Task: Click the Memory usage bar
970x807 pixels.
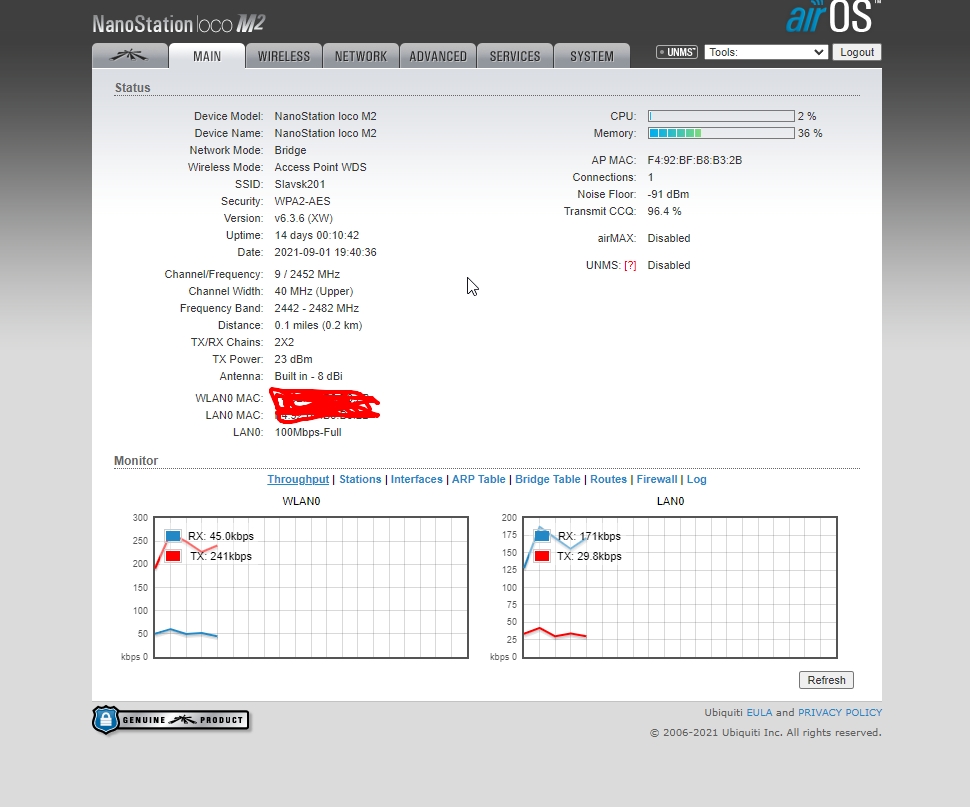Action: (721, 133)
